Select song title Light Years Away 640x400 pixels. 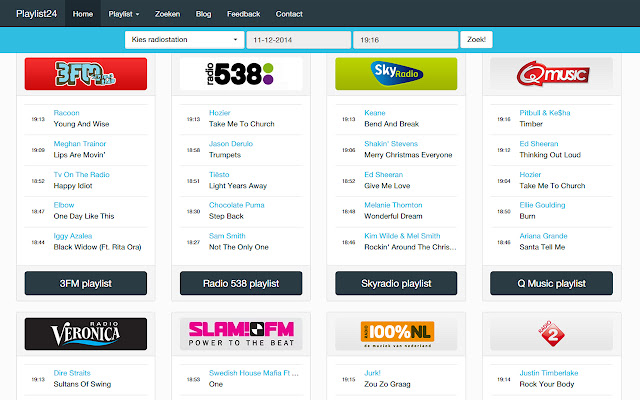pos(238,186)
